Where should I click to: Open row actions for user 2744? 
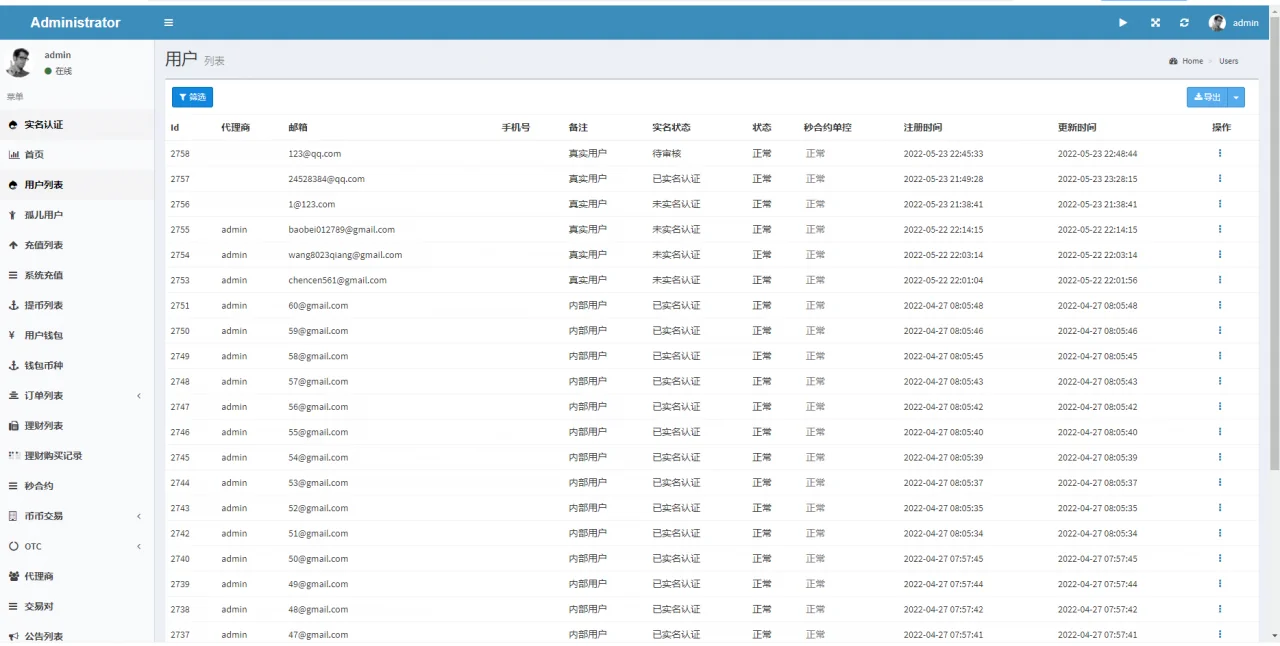click(1220, 482)
